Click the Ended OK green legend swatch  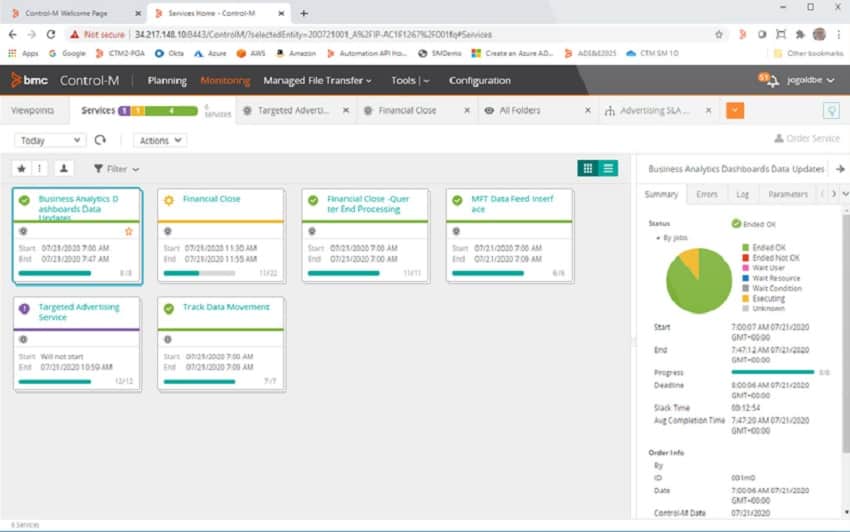point(745,248)
